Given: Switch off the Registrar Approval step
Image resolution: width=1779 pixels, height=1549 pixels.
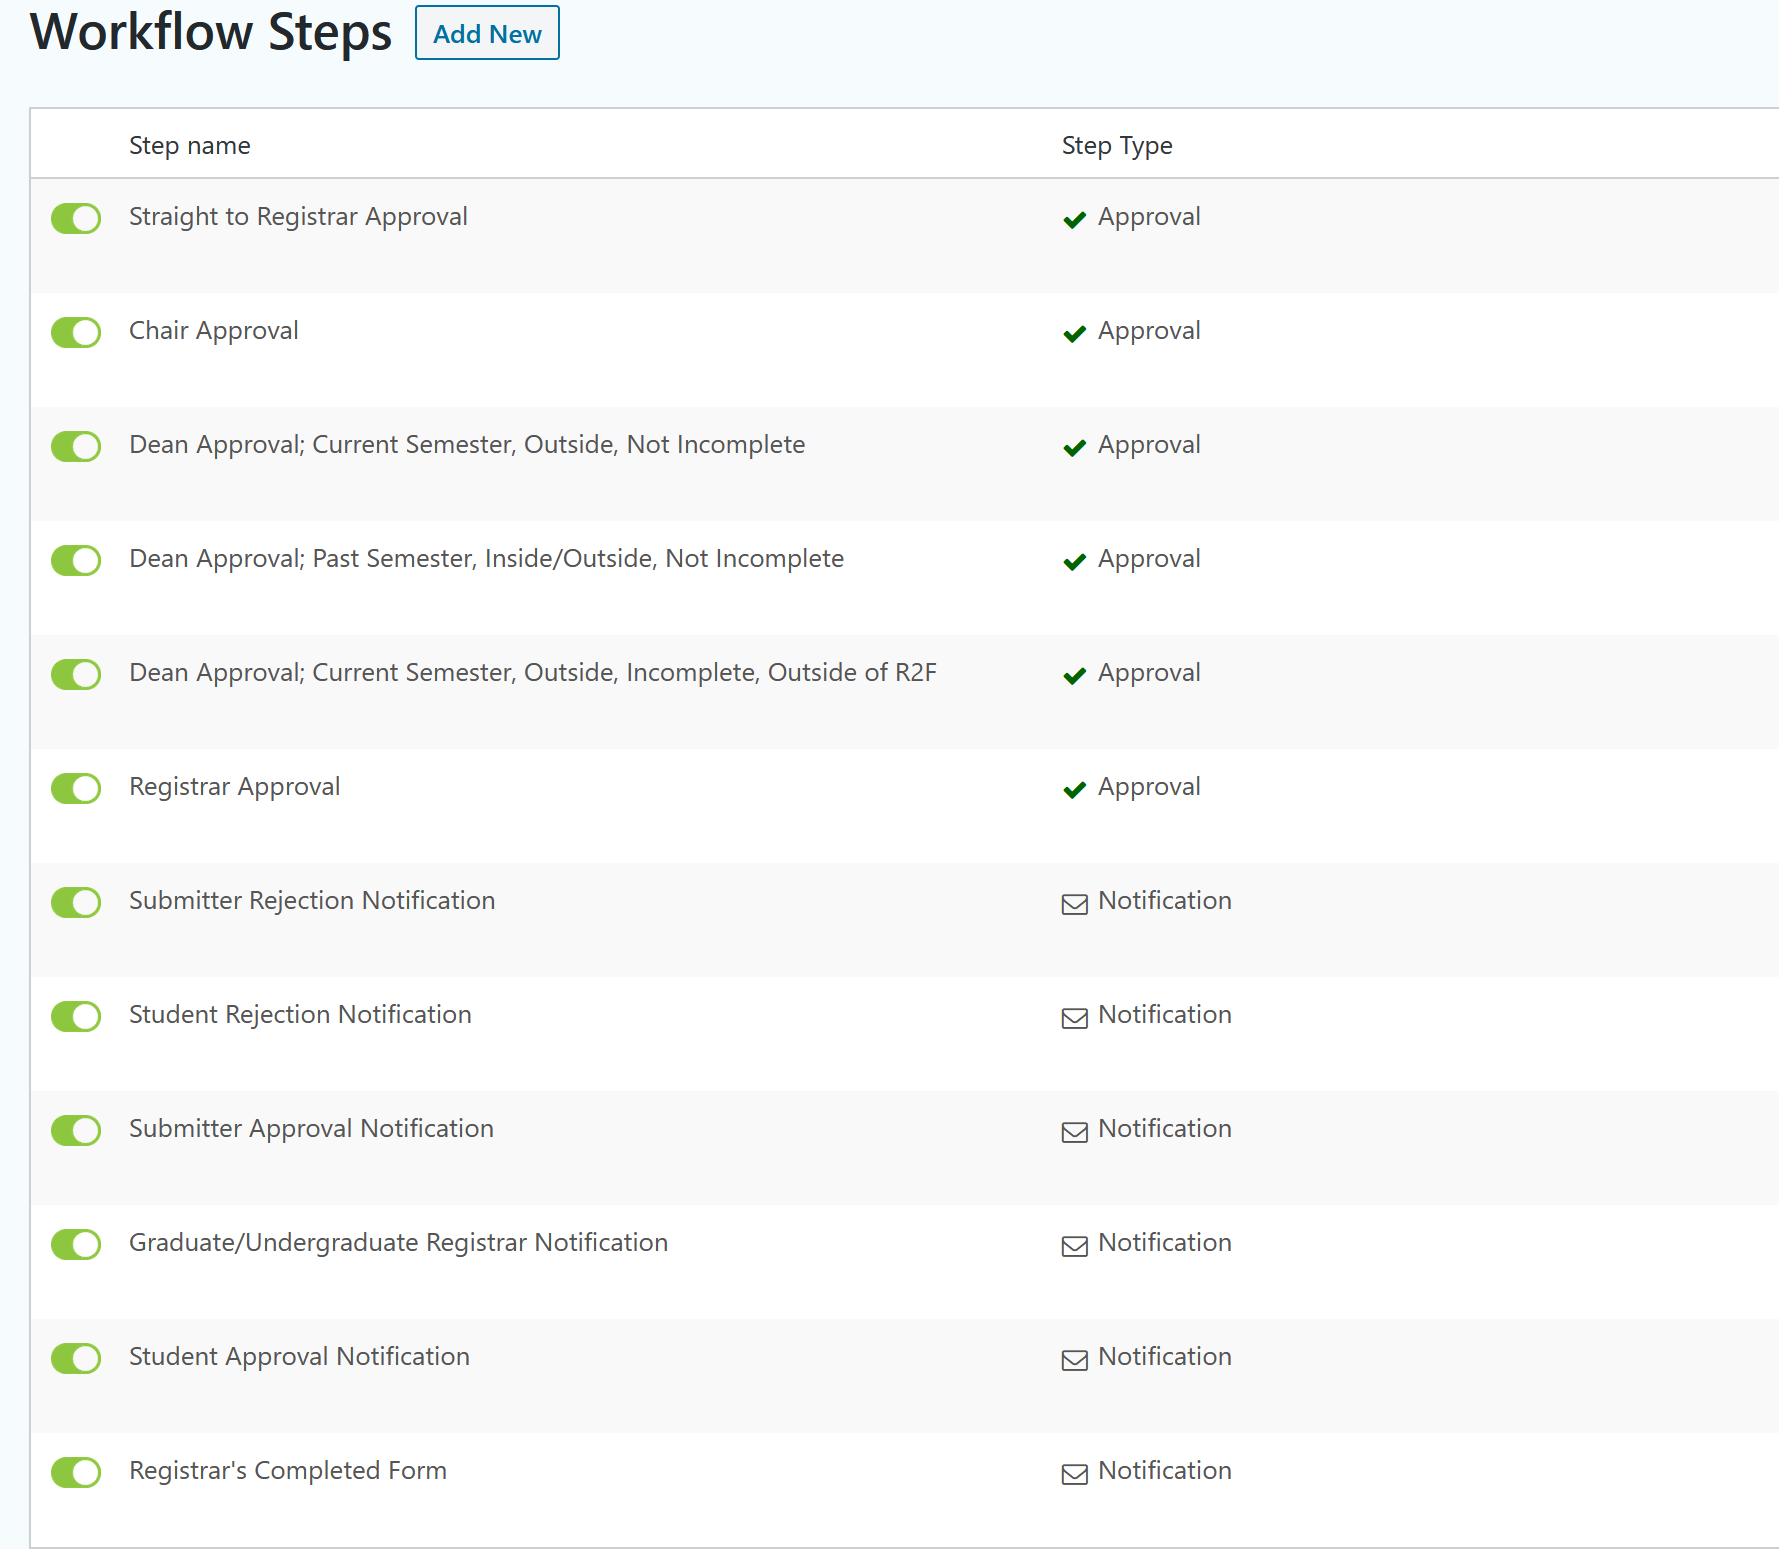Looking at the screenshot, I should click(76, 788).
